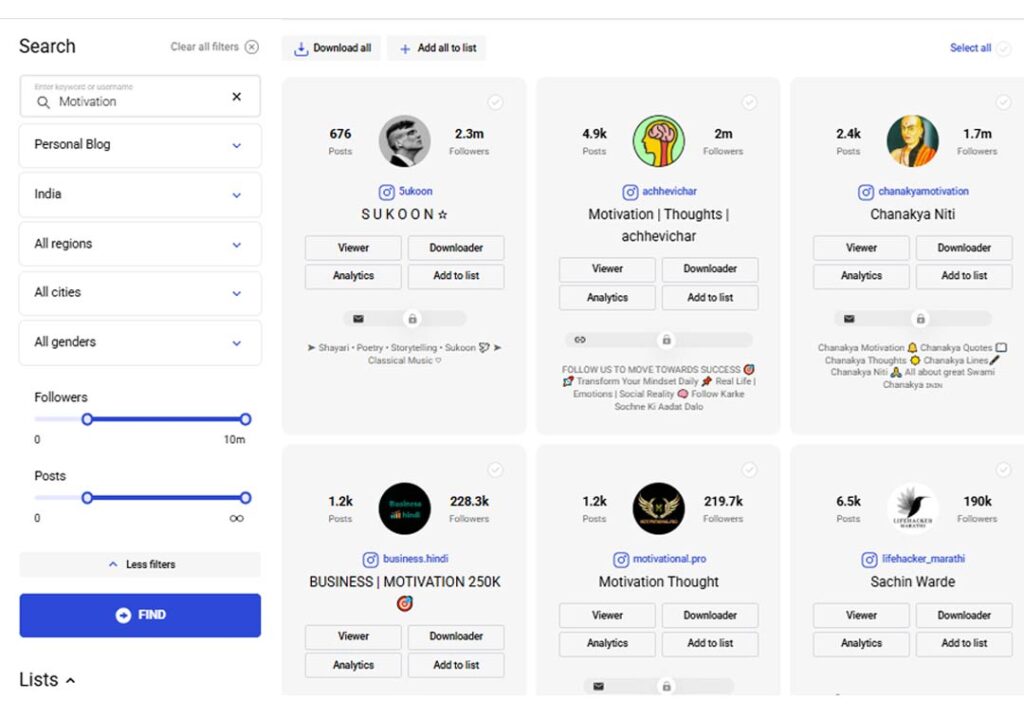Click the link icon under achhevichar card
The image size is (1024, 719).
point(580,340)
